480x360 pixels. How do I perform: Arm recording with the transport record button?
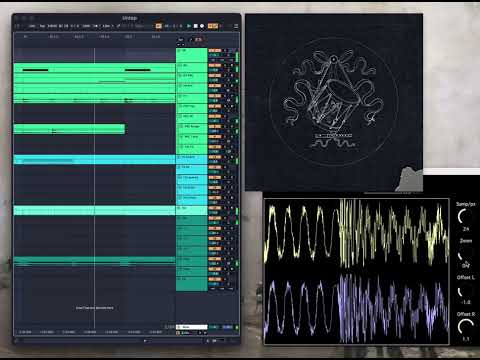202,26
